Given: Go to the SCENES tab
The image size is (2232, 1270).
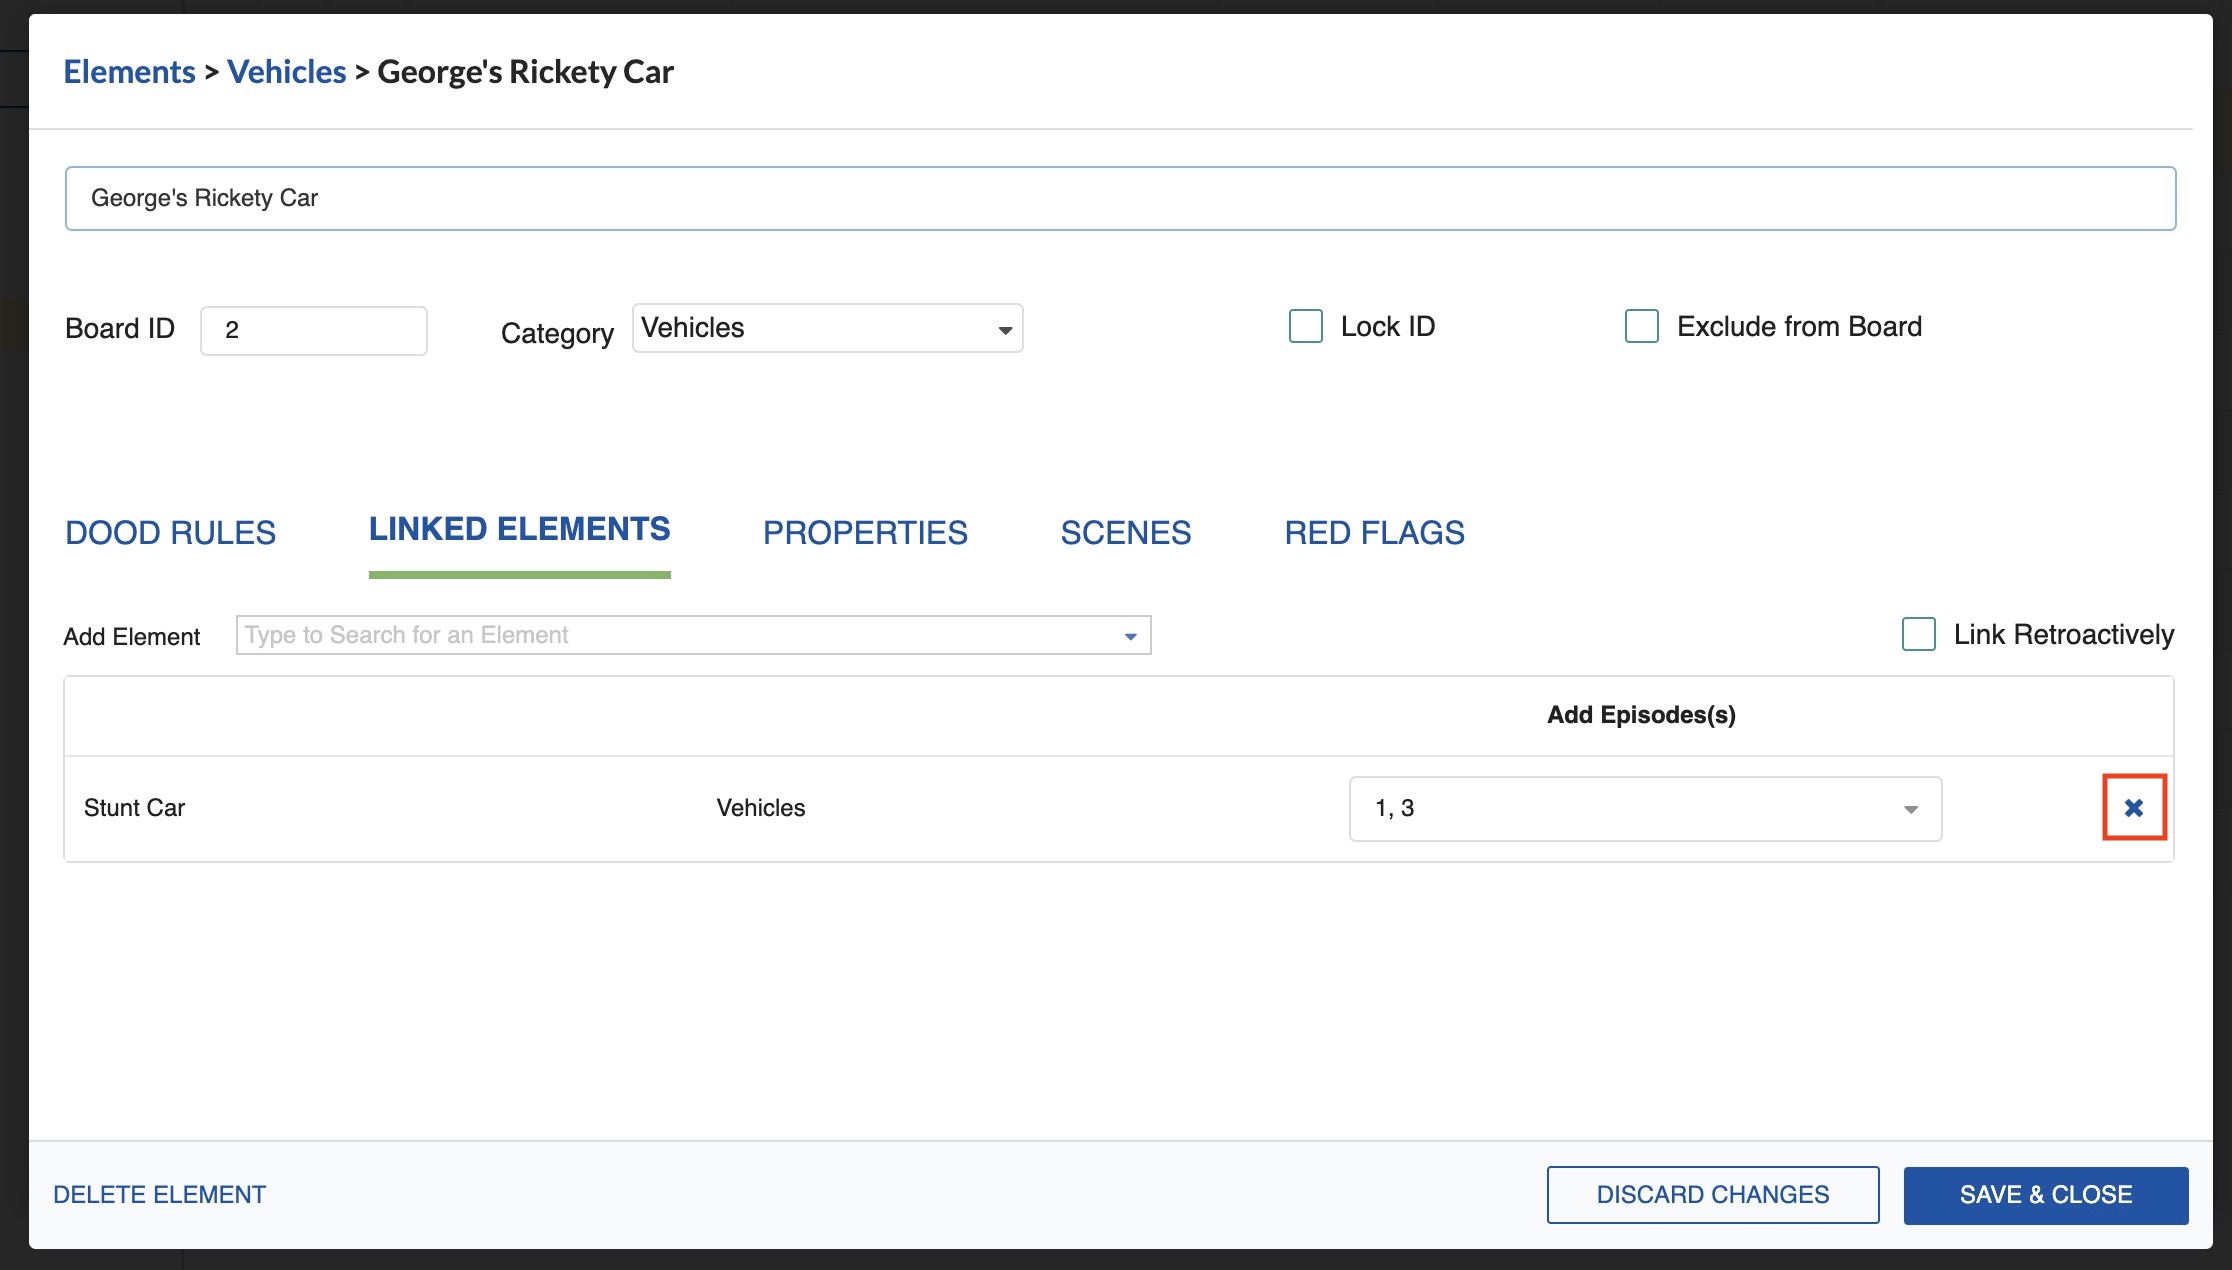Looking at the screenshot, I should tap(1125, 532).
